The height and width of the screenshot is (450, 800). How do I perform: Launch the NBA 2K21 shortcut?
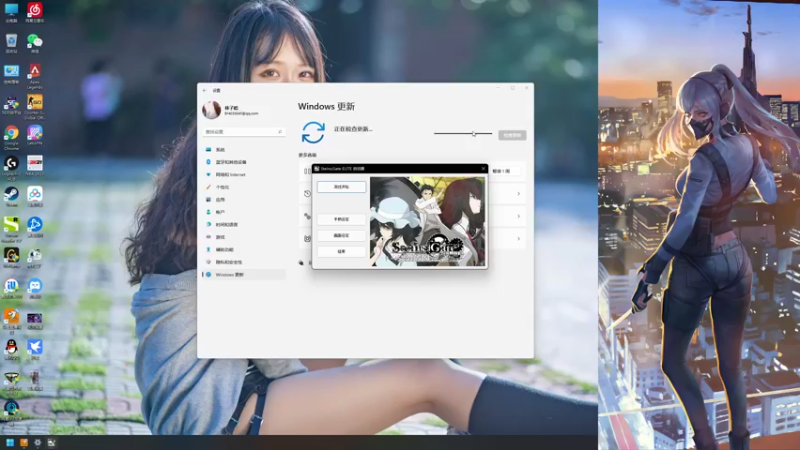[x=35, y=166]
